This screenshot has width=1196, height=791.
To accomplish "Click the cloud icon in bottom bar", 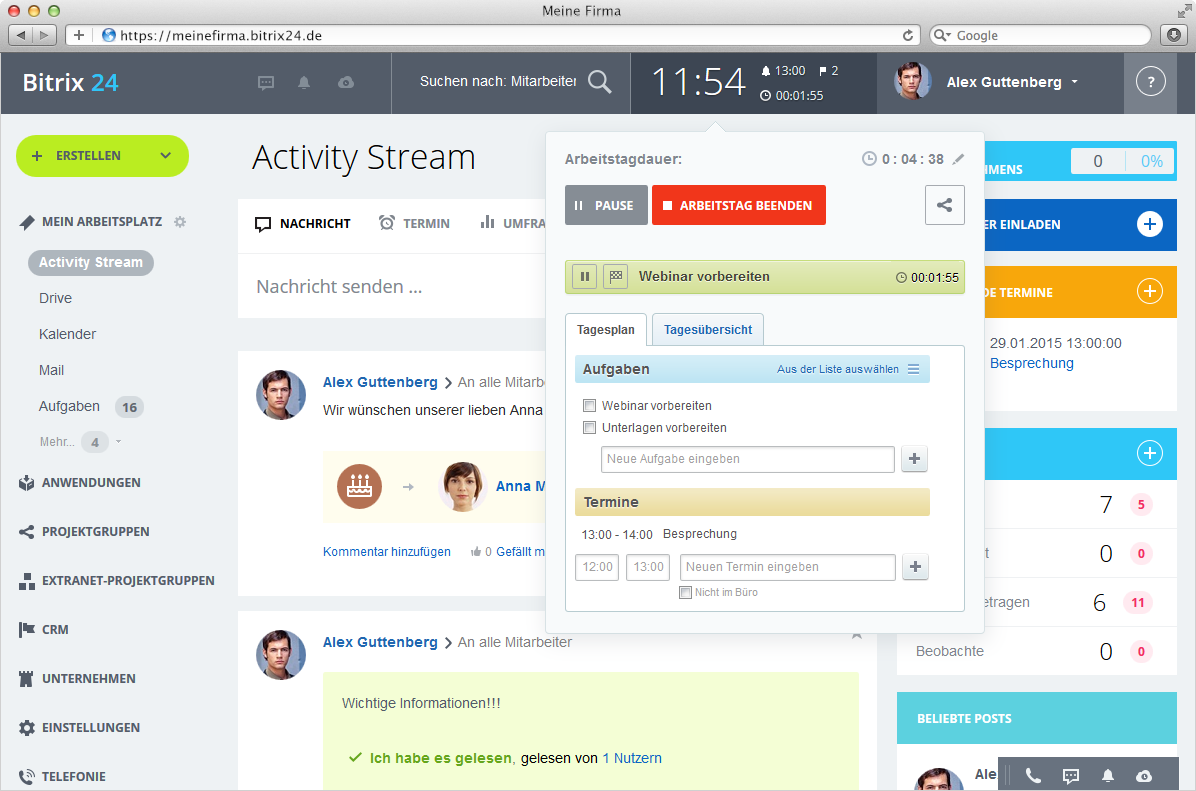I will [1143, 776].
